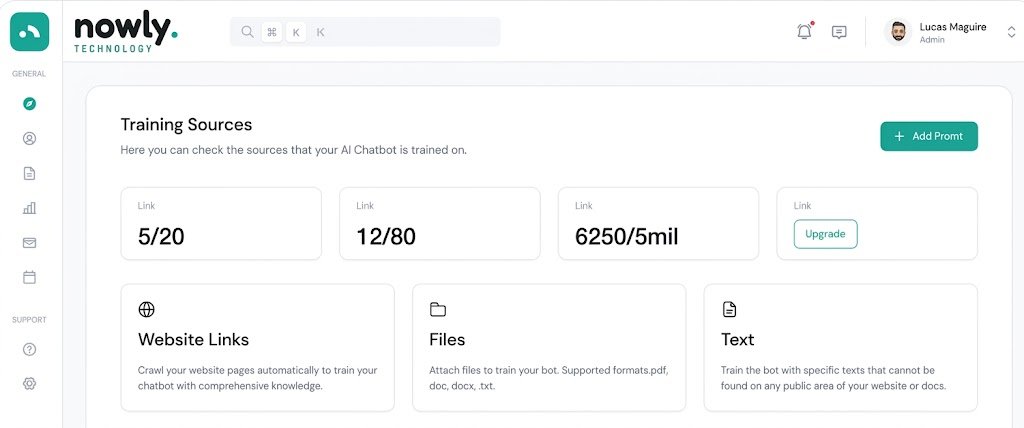Click the Add Promt button

coord(929,136)
